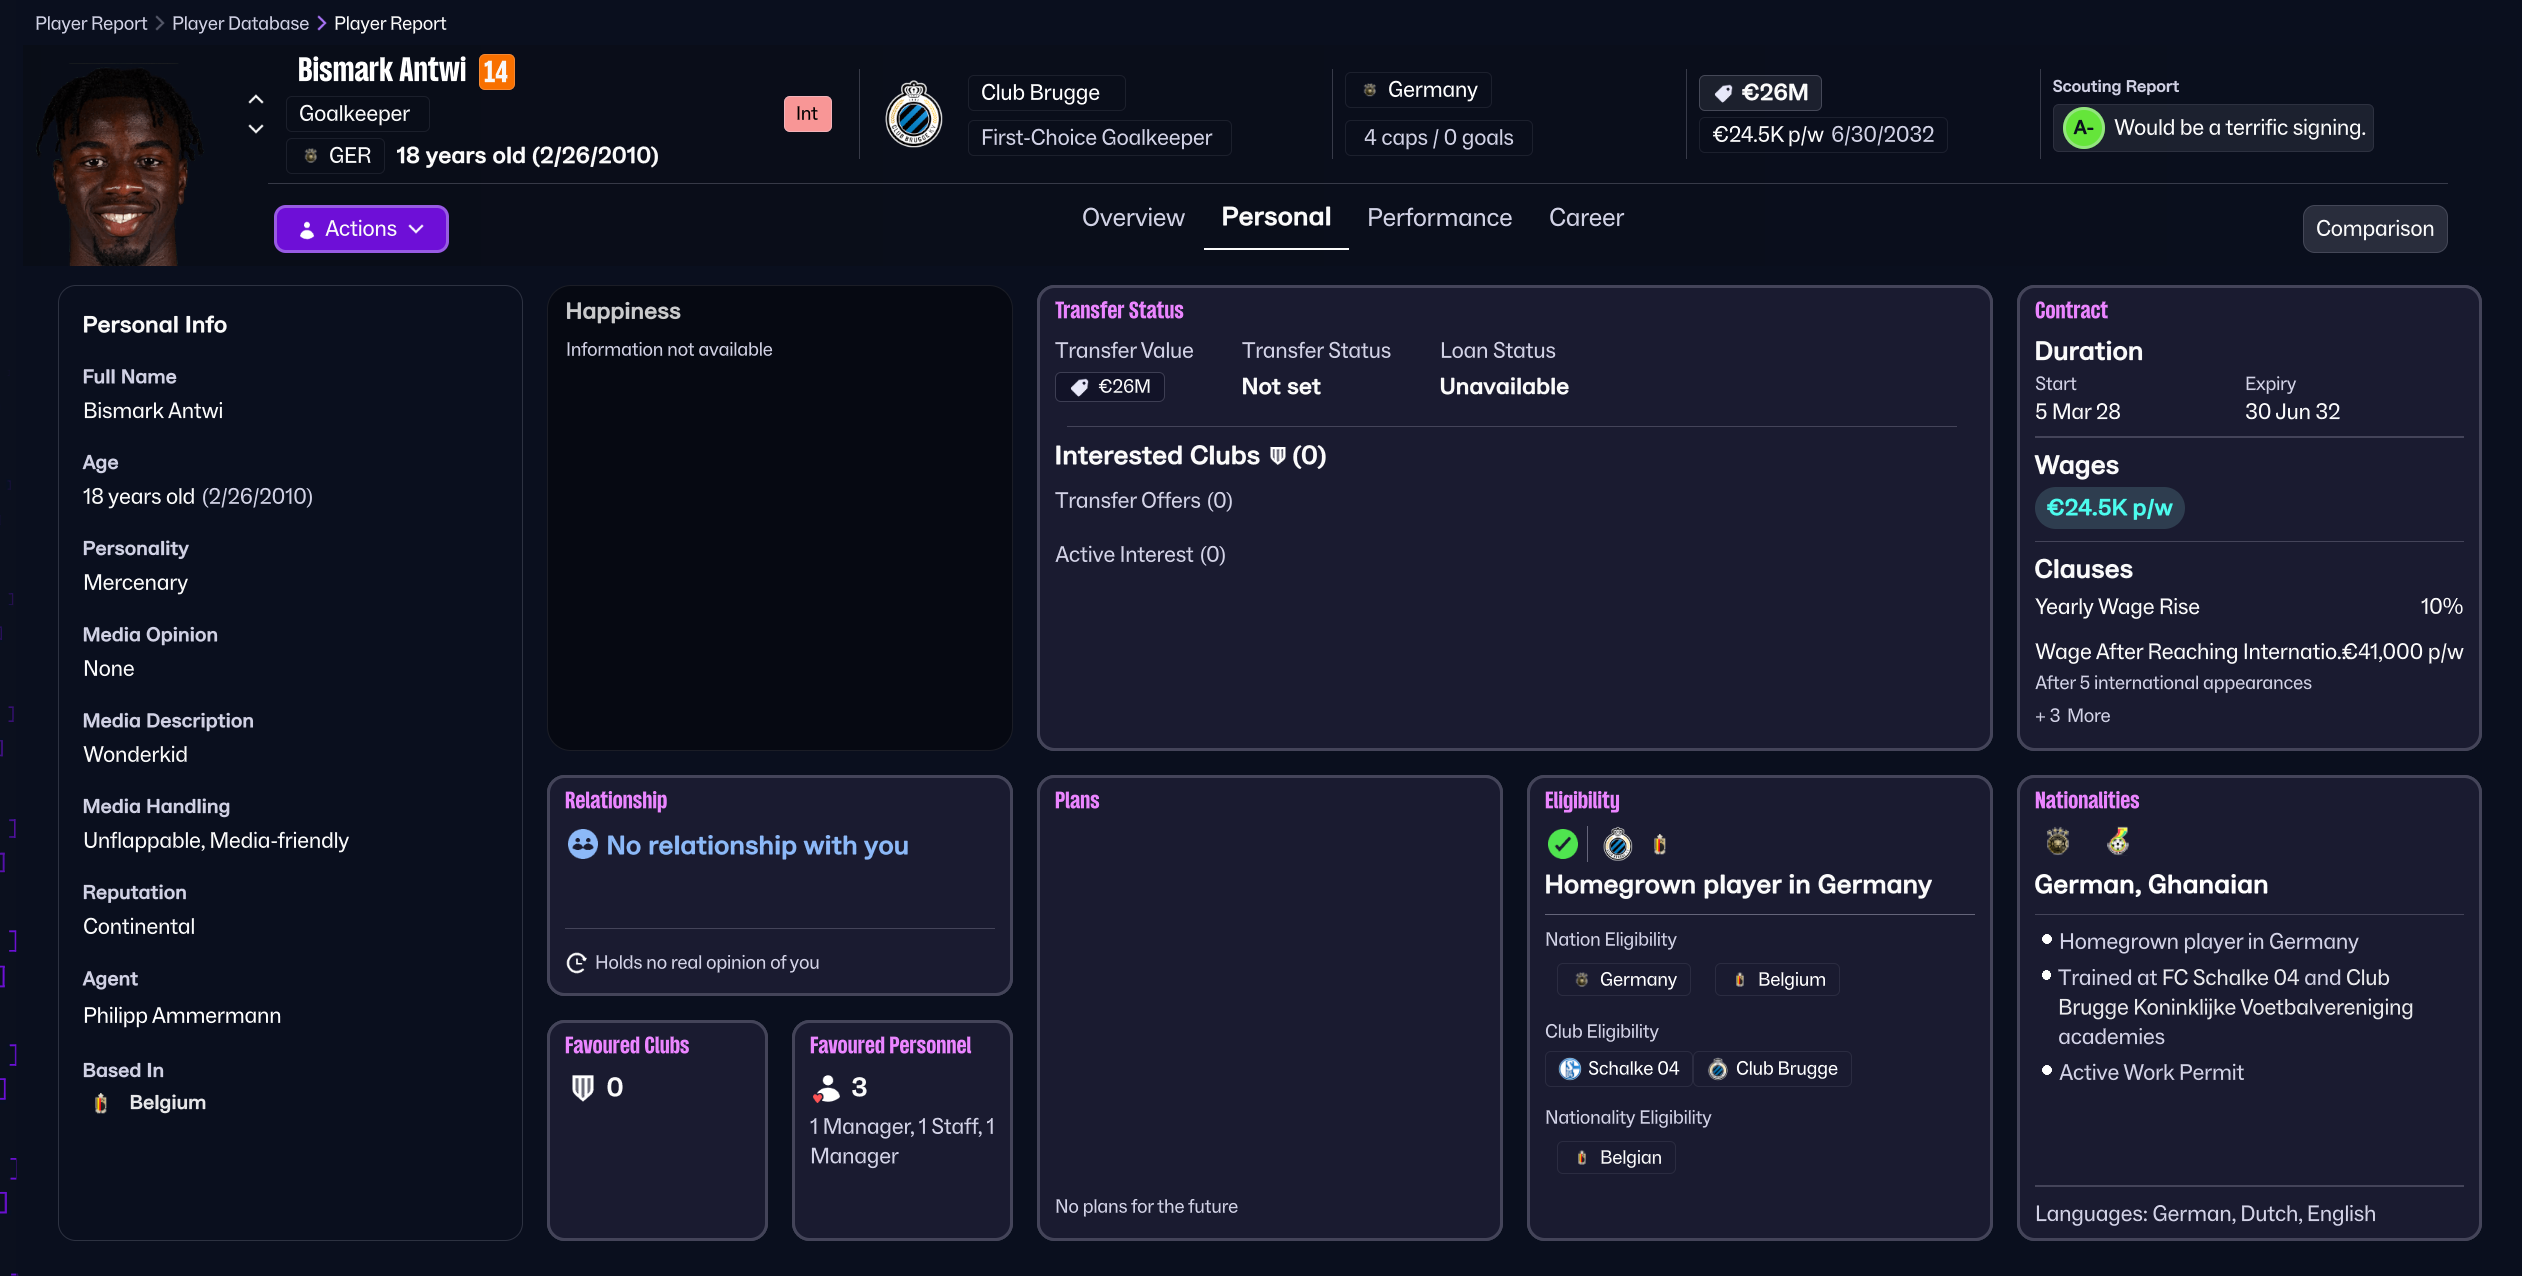Screen dimensions: 2522x1276
Task: Open the Performance tab
Action: 1439,218
